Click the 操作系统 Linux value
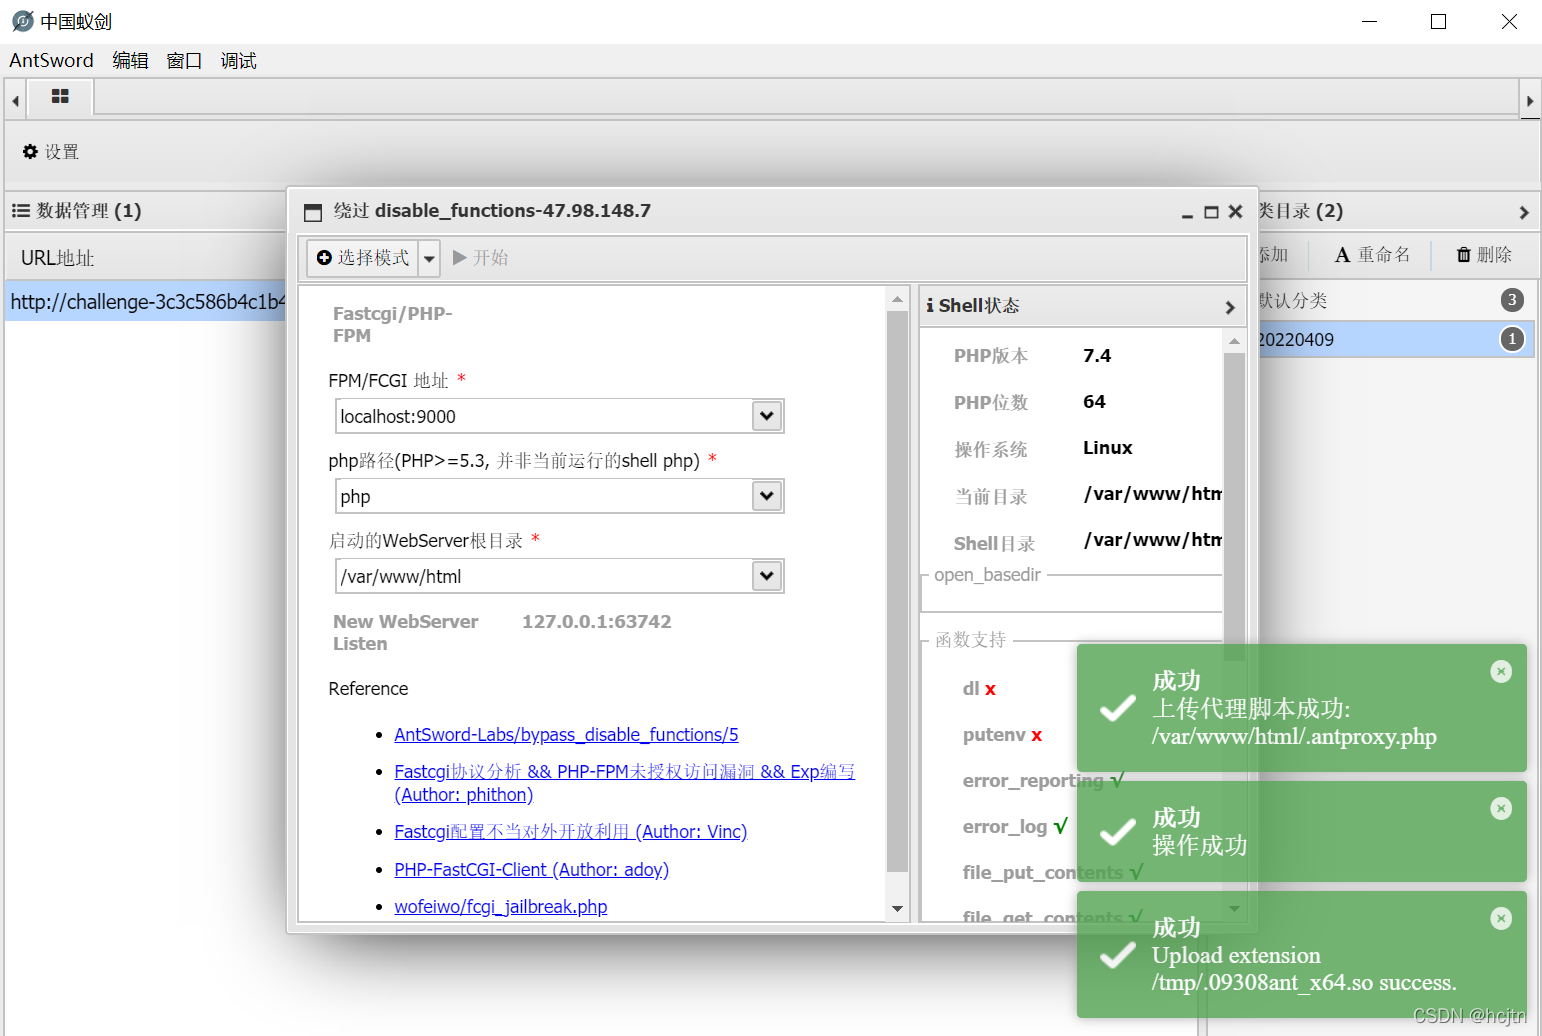Image resolution: width=1542 pixels, height=1036 pixels. pos(1107,448)
